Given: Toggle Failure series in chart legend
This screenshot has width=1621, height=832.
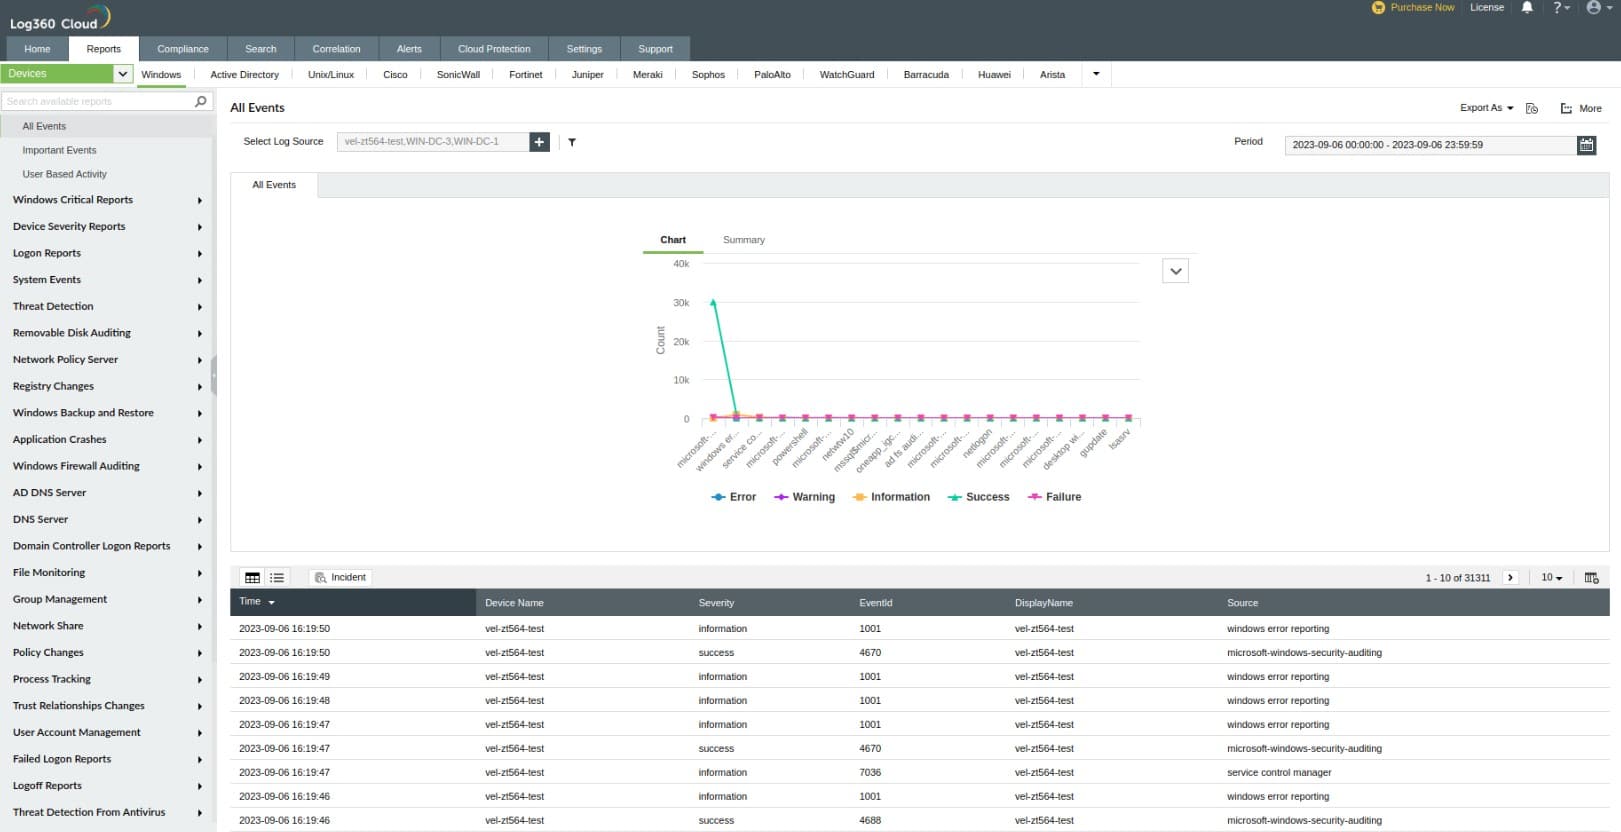Looking at the screenshot, I should click(1054, 497).
